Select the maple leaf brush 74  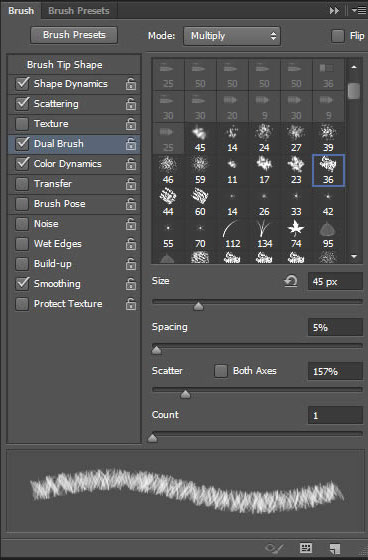[296, 235]
